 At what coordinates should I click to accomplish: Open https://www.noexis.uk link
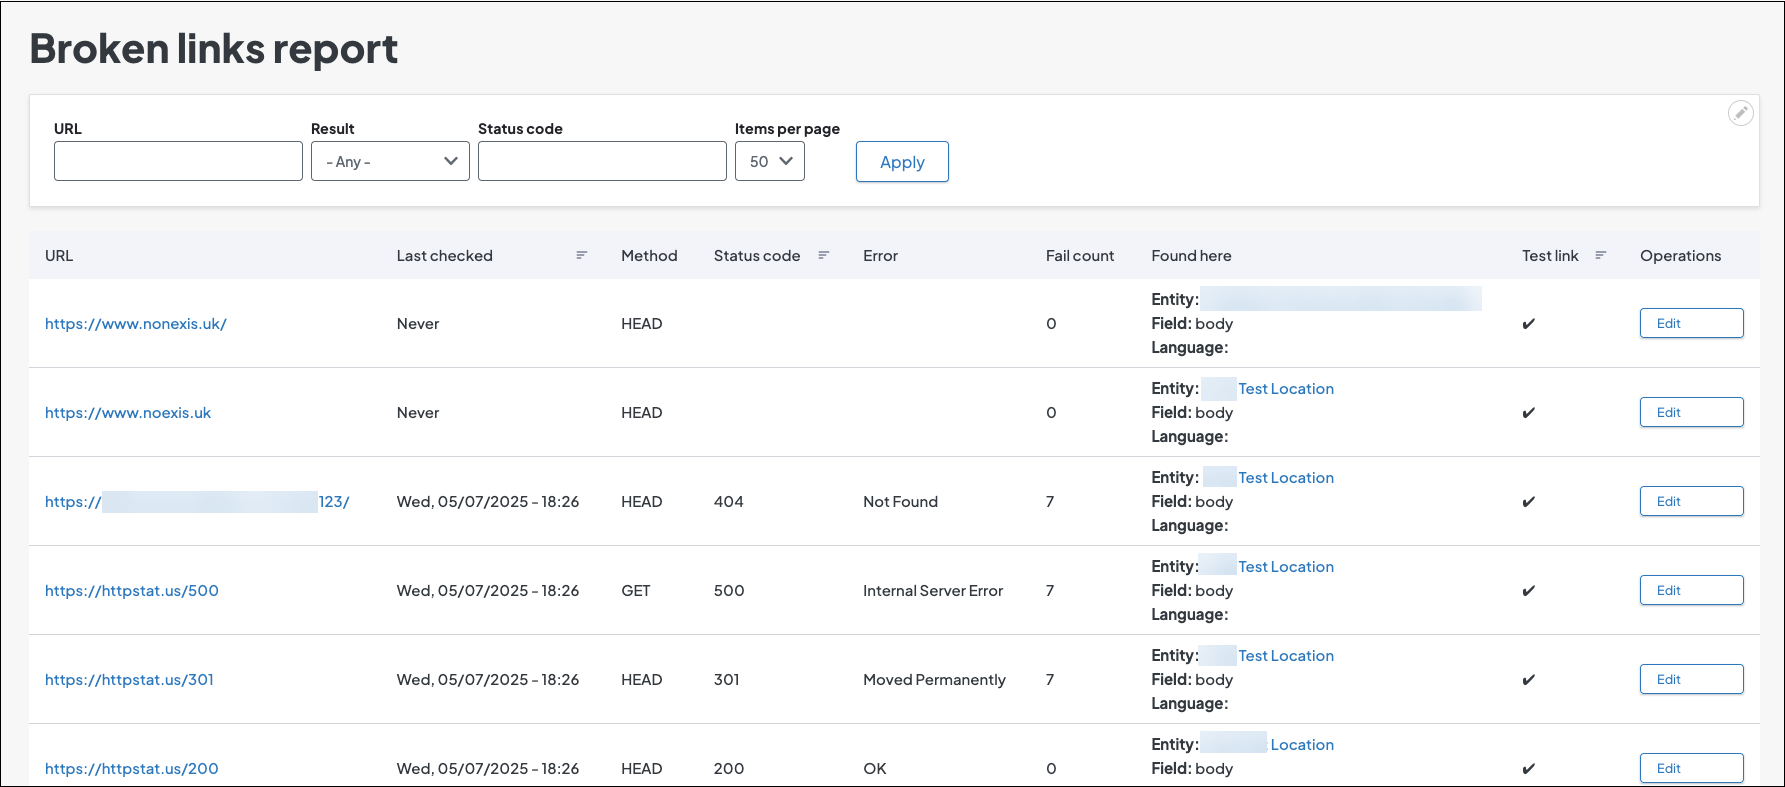coord(128,413)
